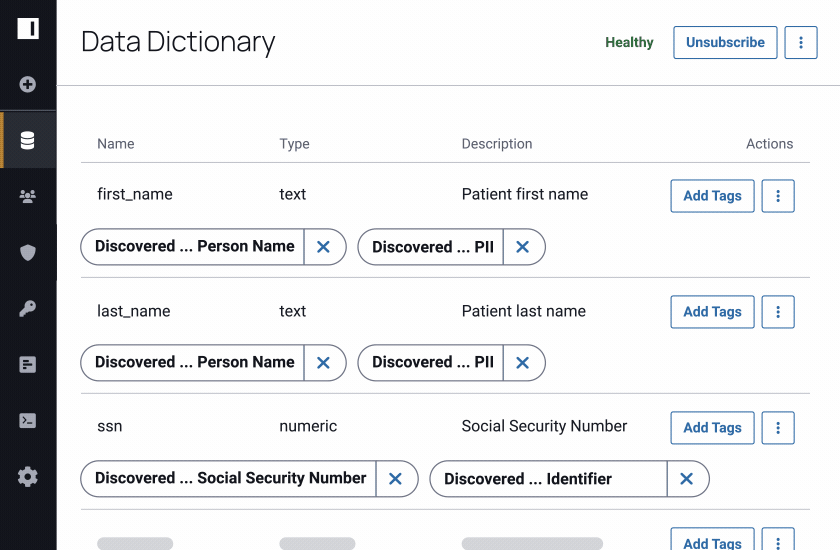Remove Identifier tag from ssn row

point(687,479)
